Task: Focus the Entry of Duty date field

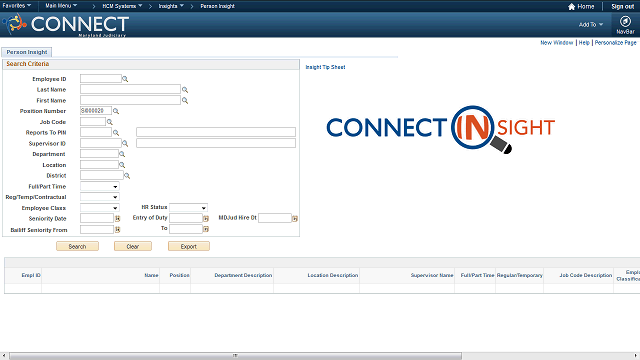Action: pyautogui.click(x=186, y=218)
